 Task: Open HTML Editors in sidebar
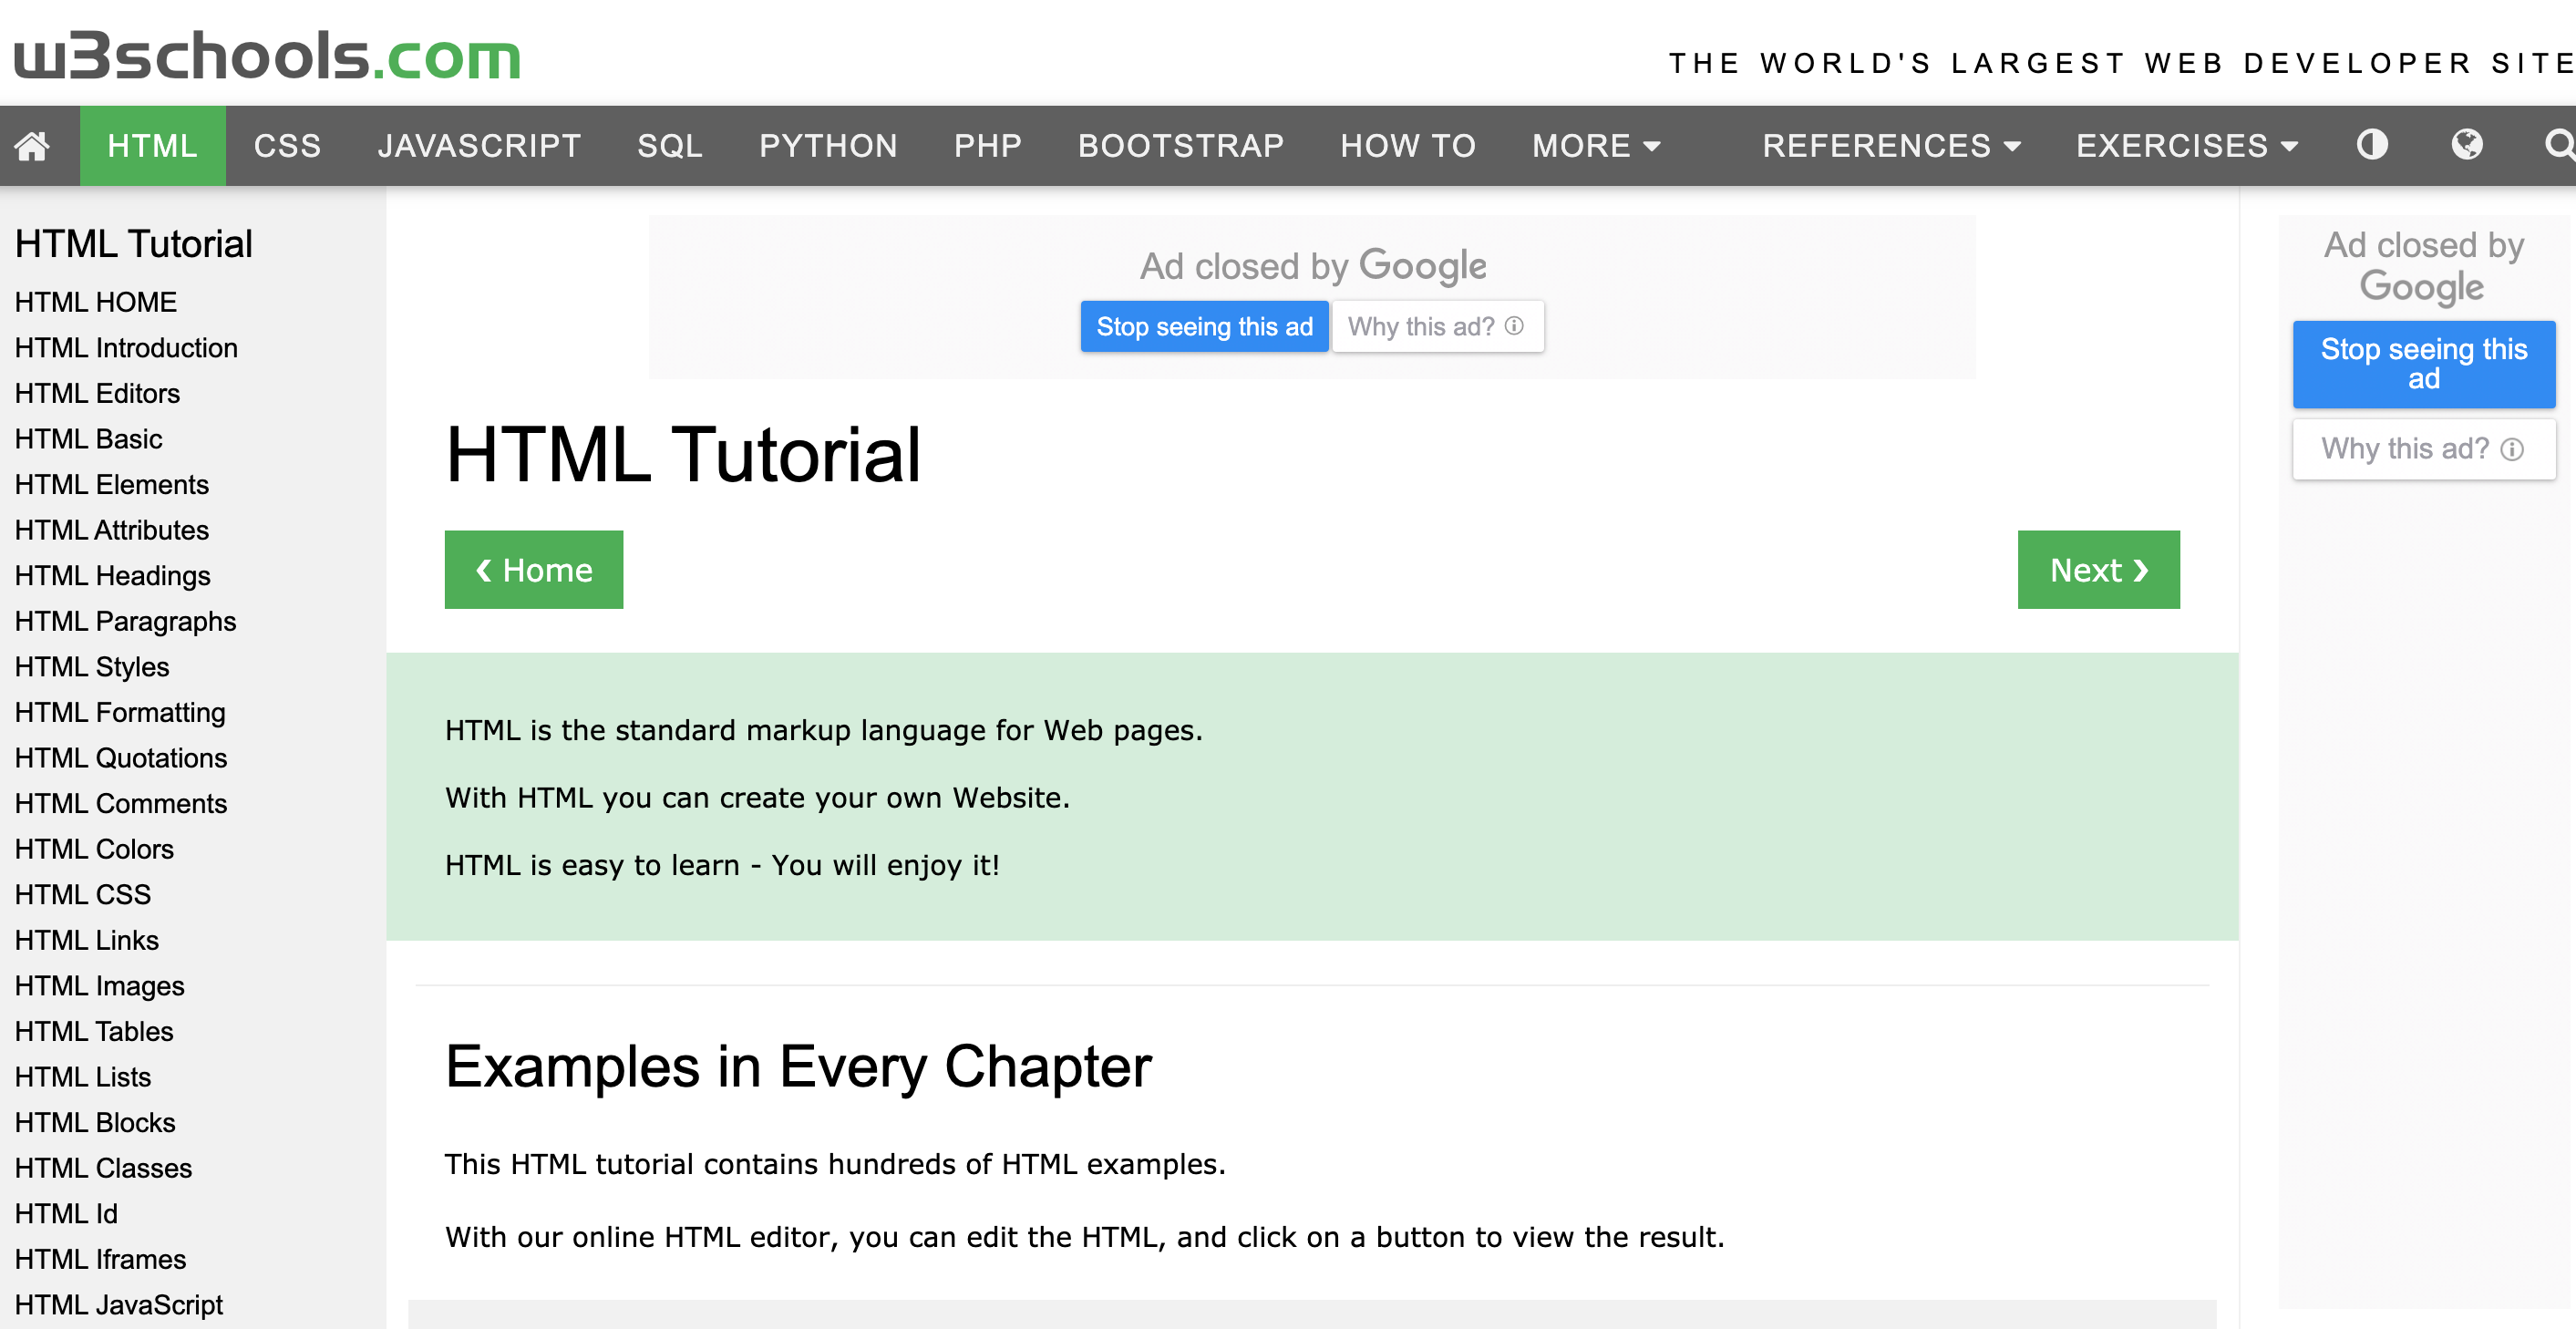click(97, 393)
